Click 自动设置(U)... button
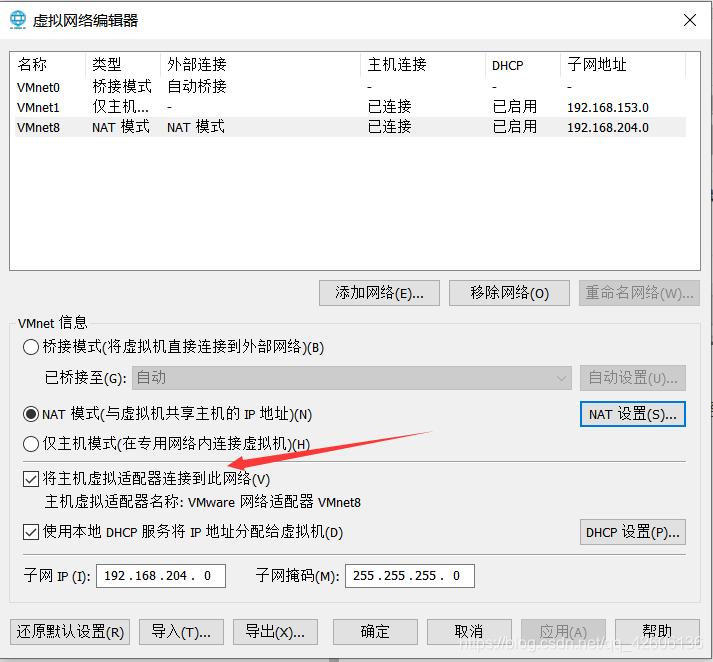 633,378
